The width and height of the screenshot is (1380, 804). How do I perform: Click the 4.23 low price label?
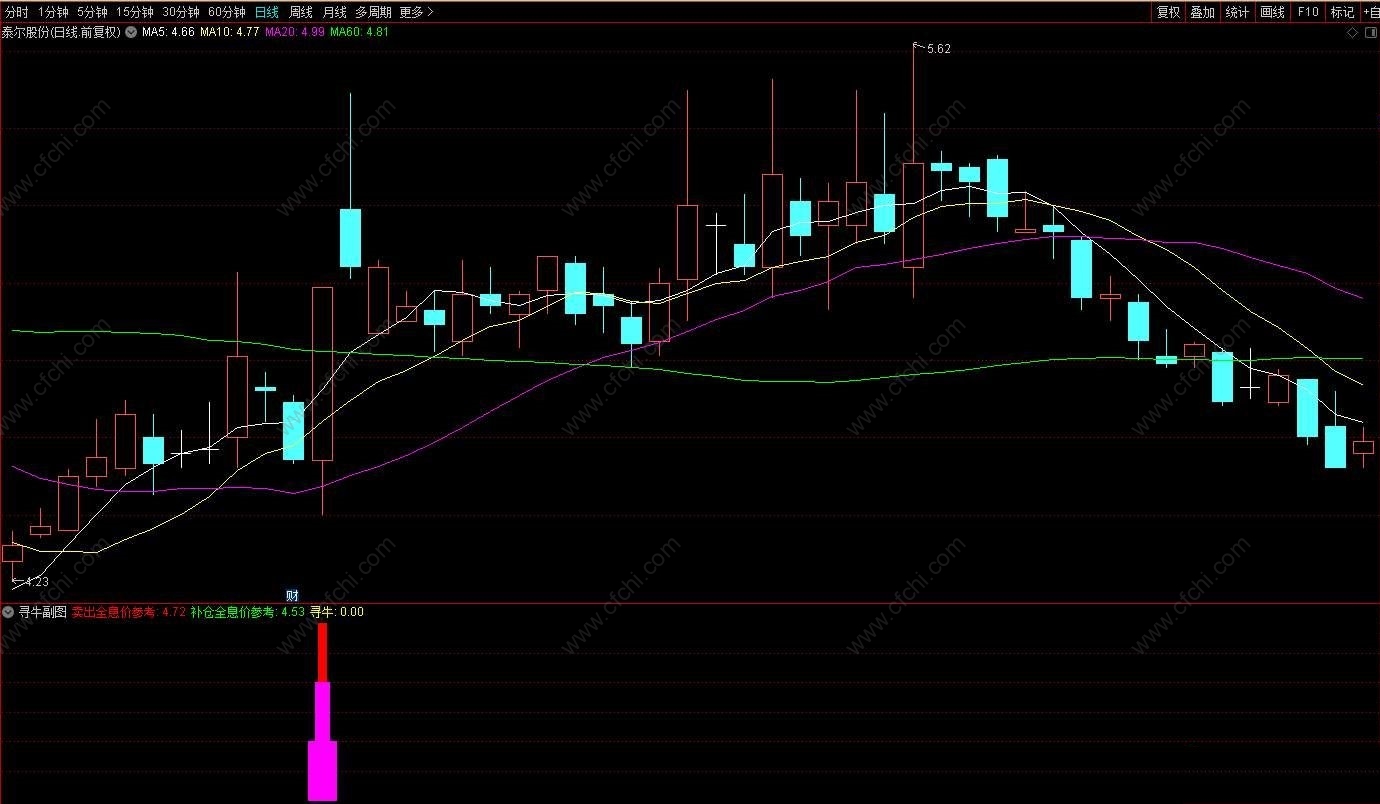(x=36, y=581)
